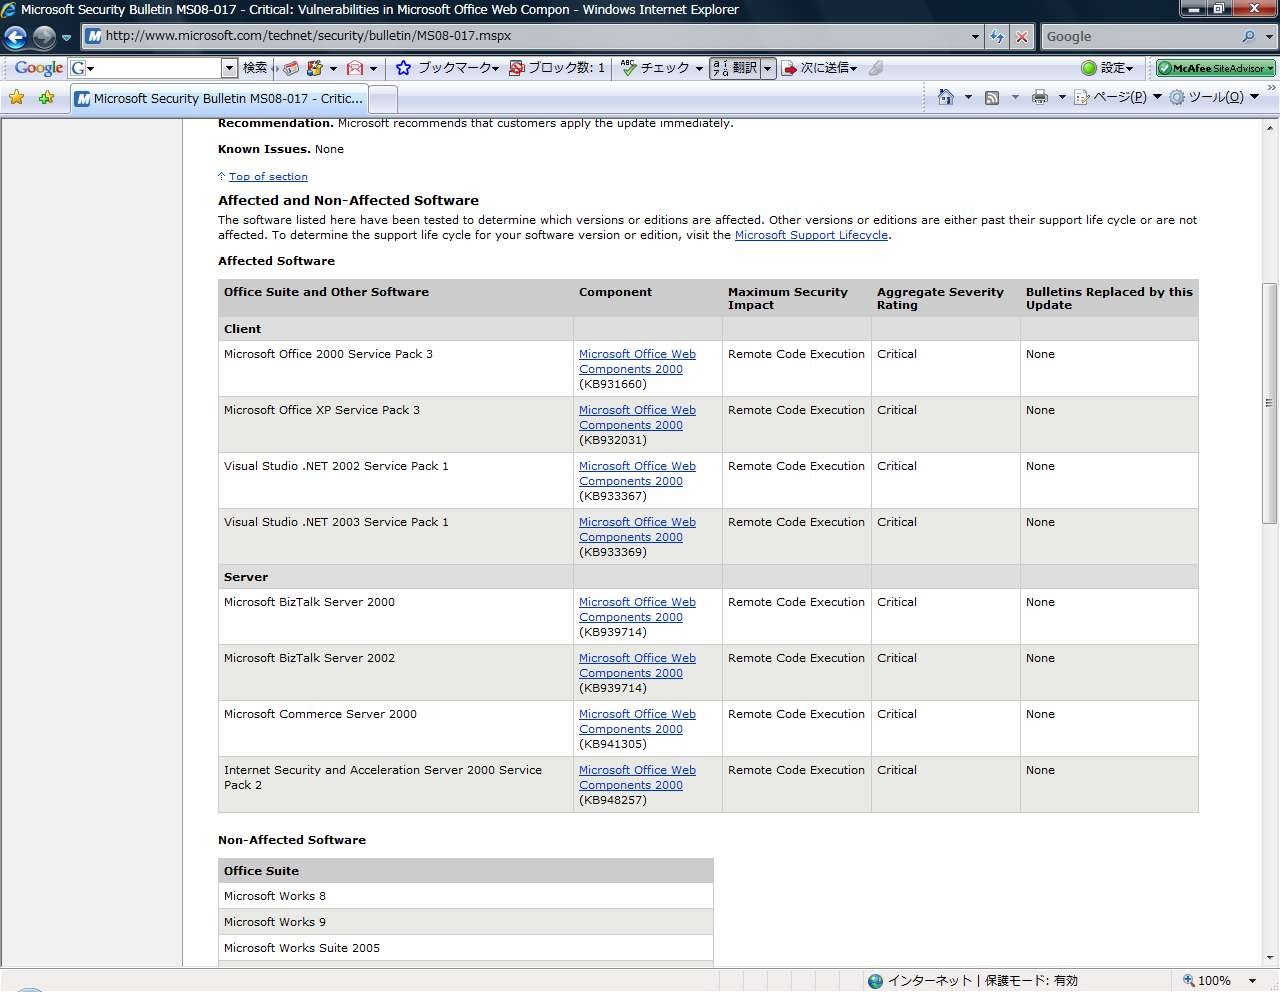Click the RSS feeds icon

[992, 97]
